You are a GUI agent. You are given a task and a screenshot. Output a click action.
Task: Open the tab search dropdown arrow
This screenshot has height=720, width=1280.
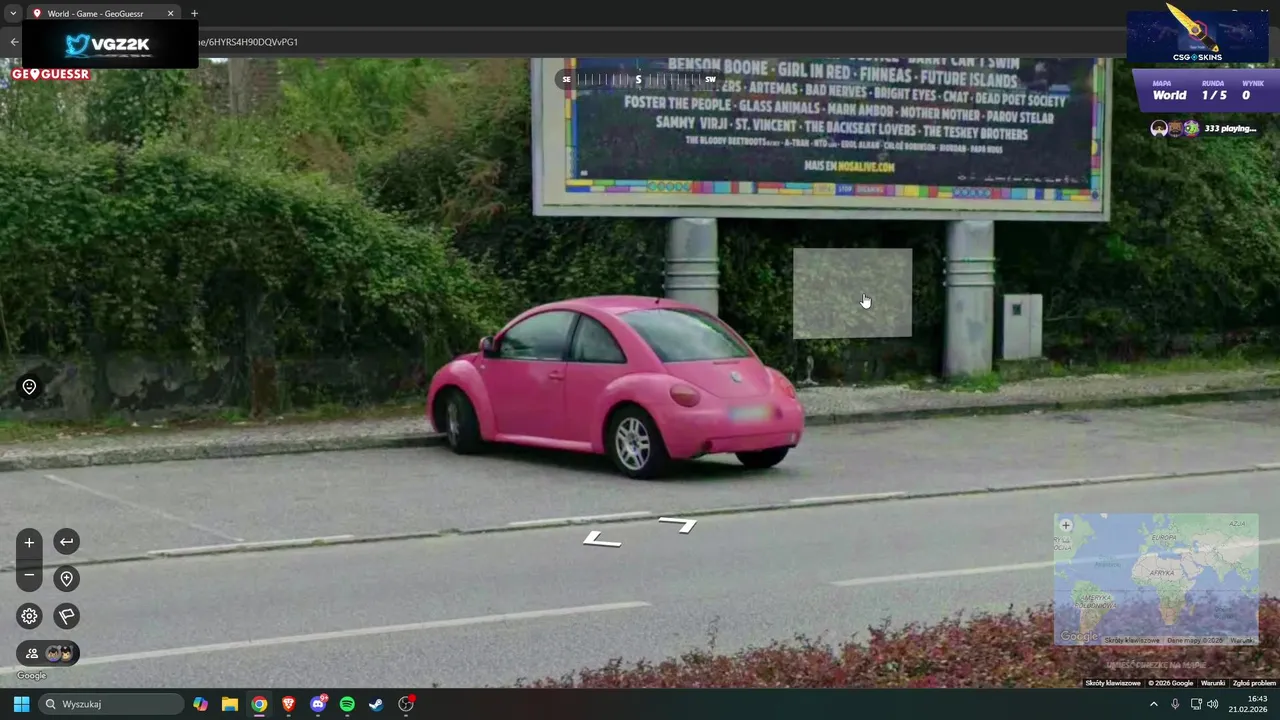(x=13, y=13)
